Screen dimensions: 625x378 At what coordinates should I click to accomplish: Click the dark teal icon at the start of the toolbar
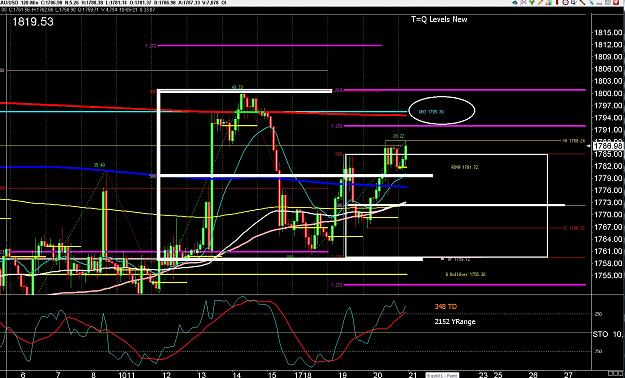(515, 2)
